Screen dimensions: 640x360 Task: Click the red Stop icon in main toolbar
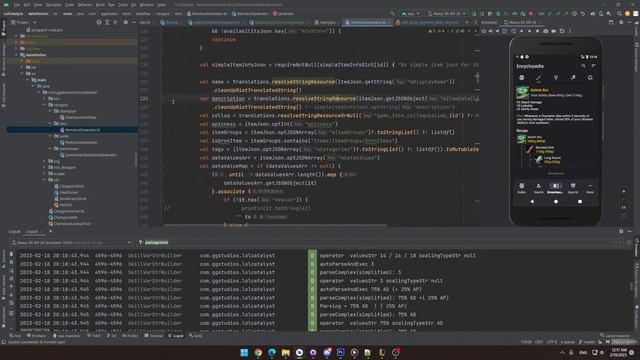click(531, 13)
